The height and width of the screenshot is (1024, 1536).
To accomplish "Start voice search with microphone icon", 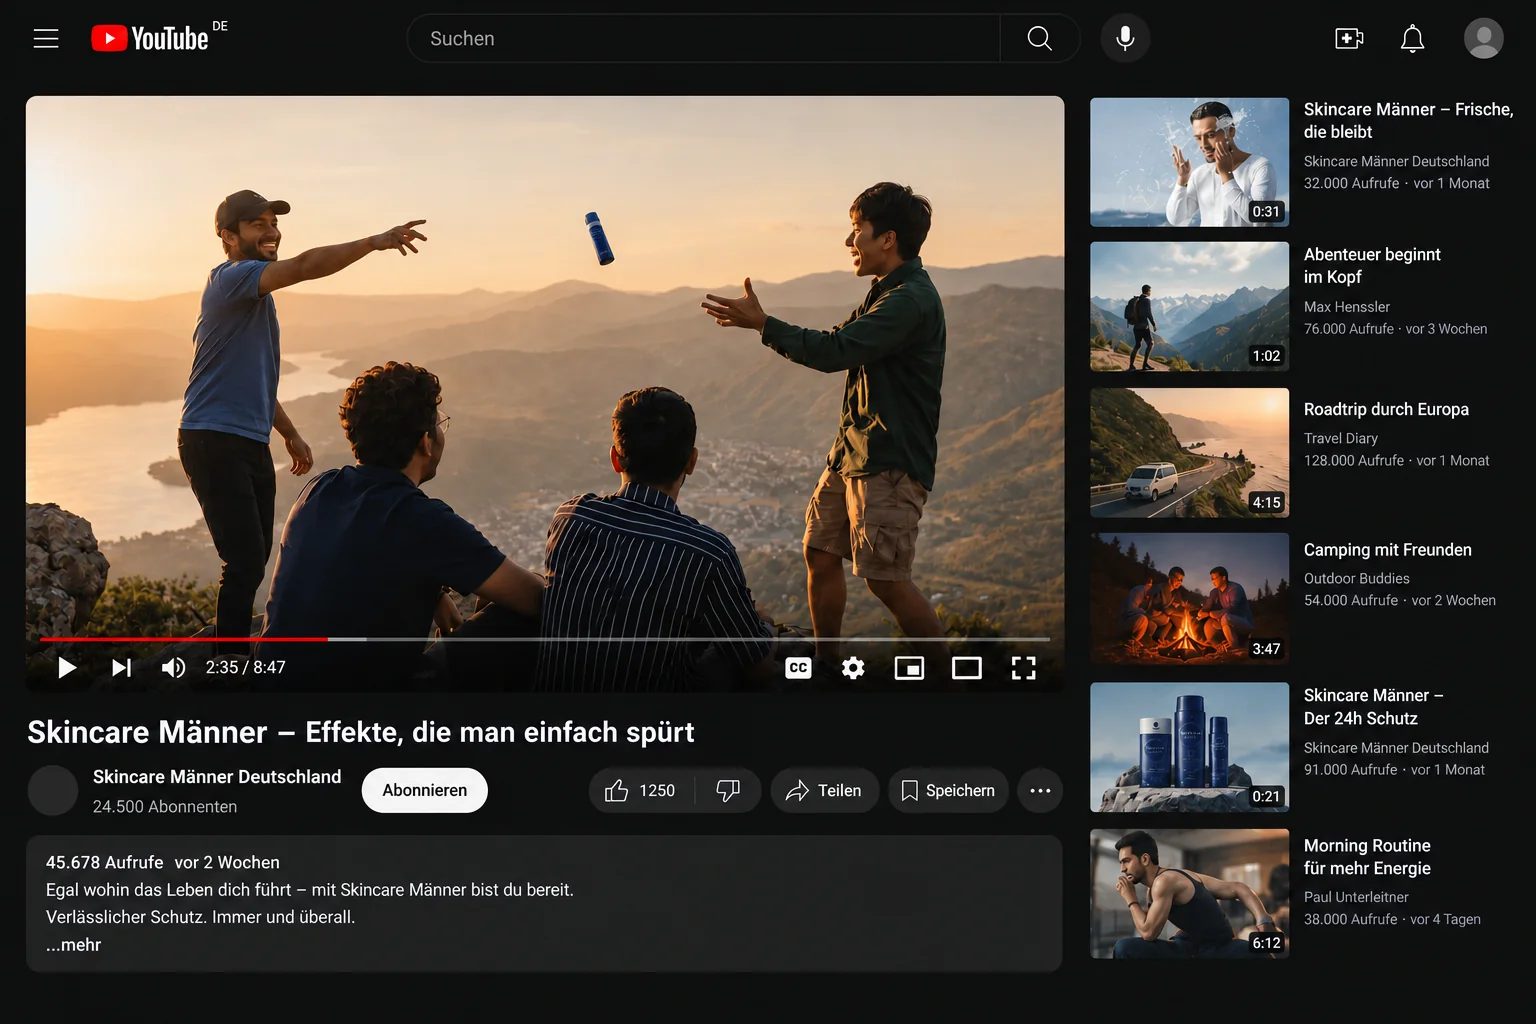I will coord(1125,38).
